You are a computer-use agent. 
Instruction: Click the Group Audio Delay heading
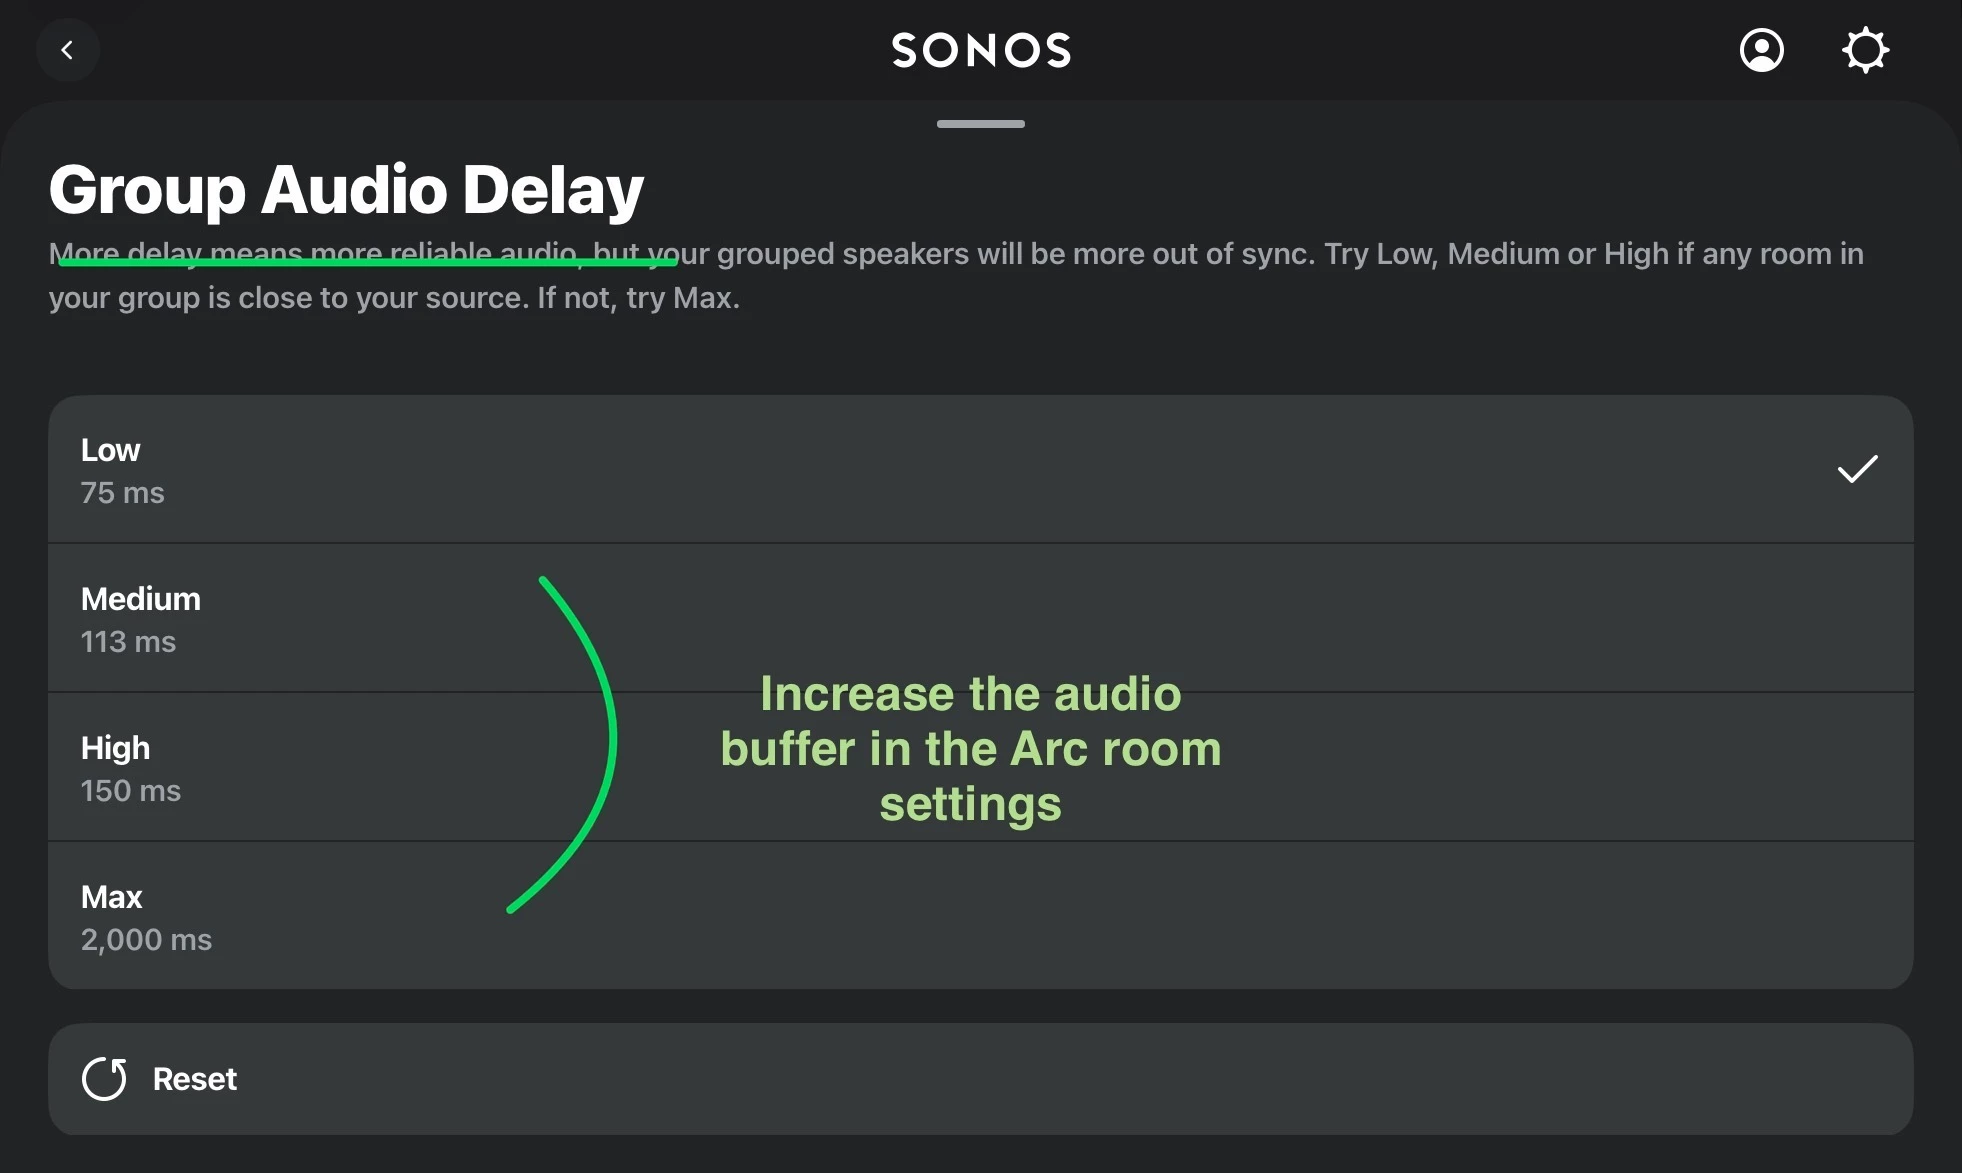pyautogui.click(x=346, y=189)
